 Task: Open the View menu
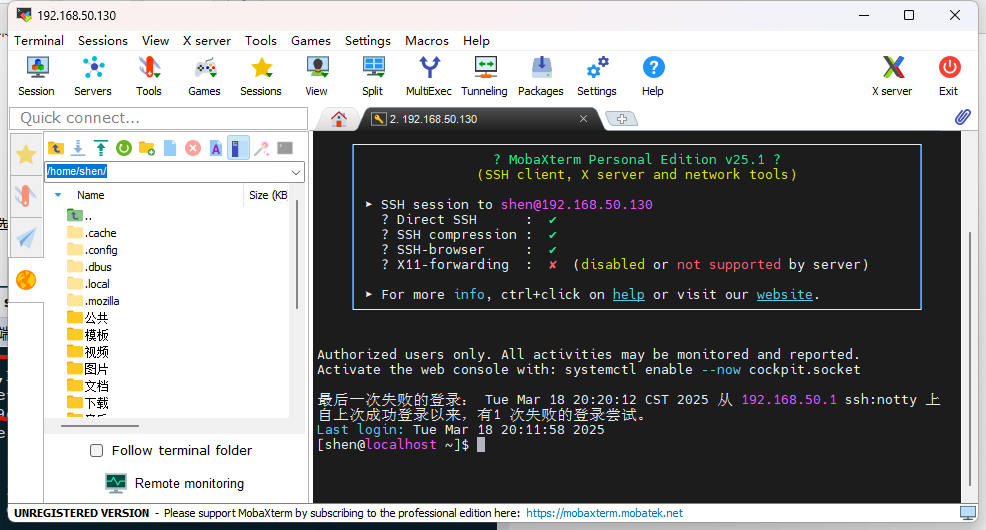tap(155, 41)
